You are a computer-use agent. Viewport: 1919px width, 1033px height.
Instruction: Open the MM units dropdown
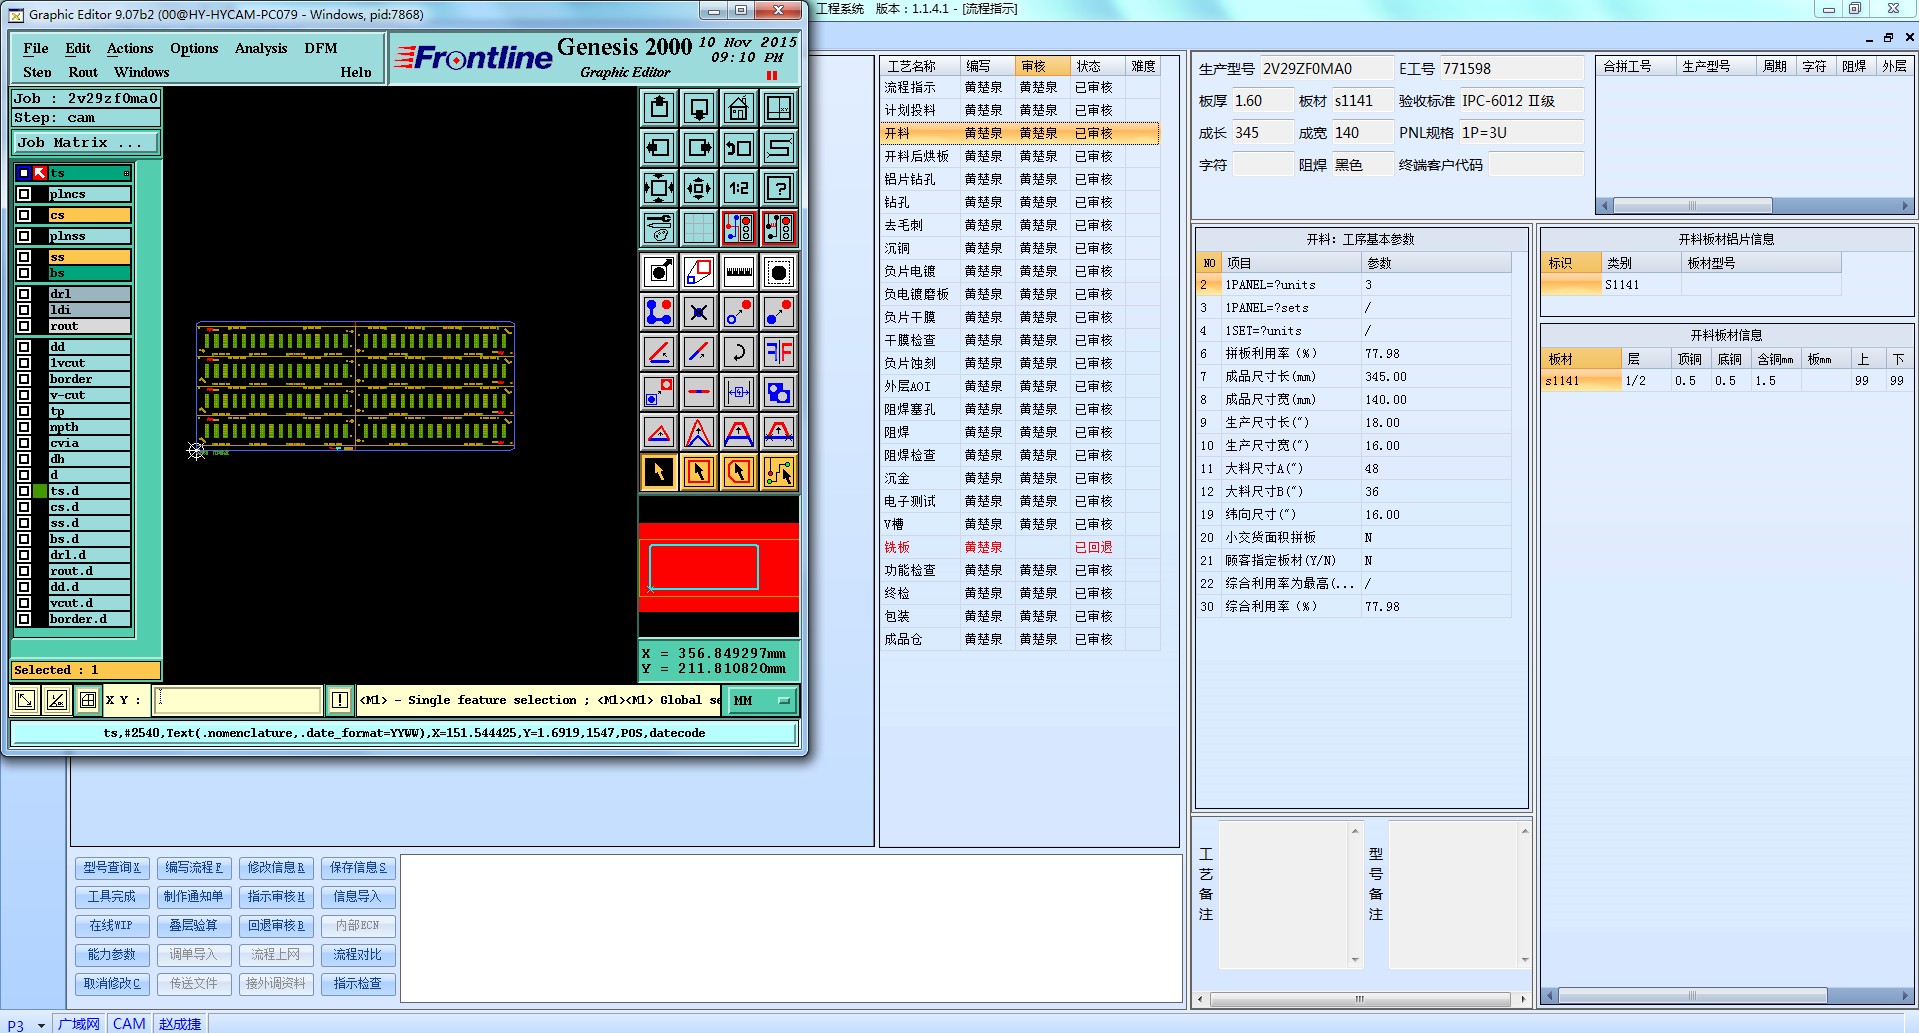pyautogui.click(x=762, y=700)
